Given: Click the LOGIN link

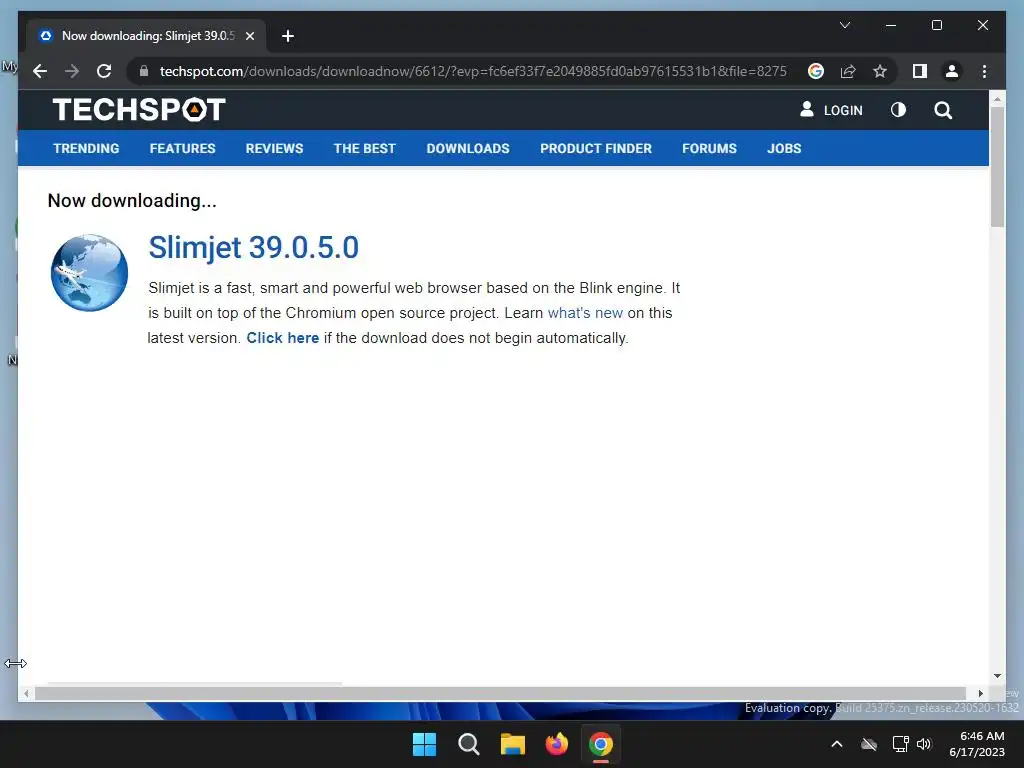Looking at the screenshot, I should click(831, 110).
